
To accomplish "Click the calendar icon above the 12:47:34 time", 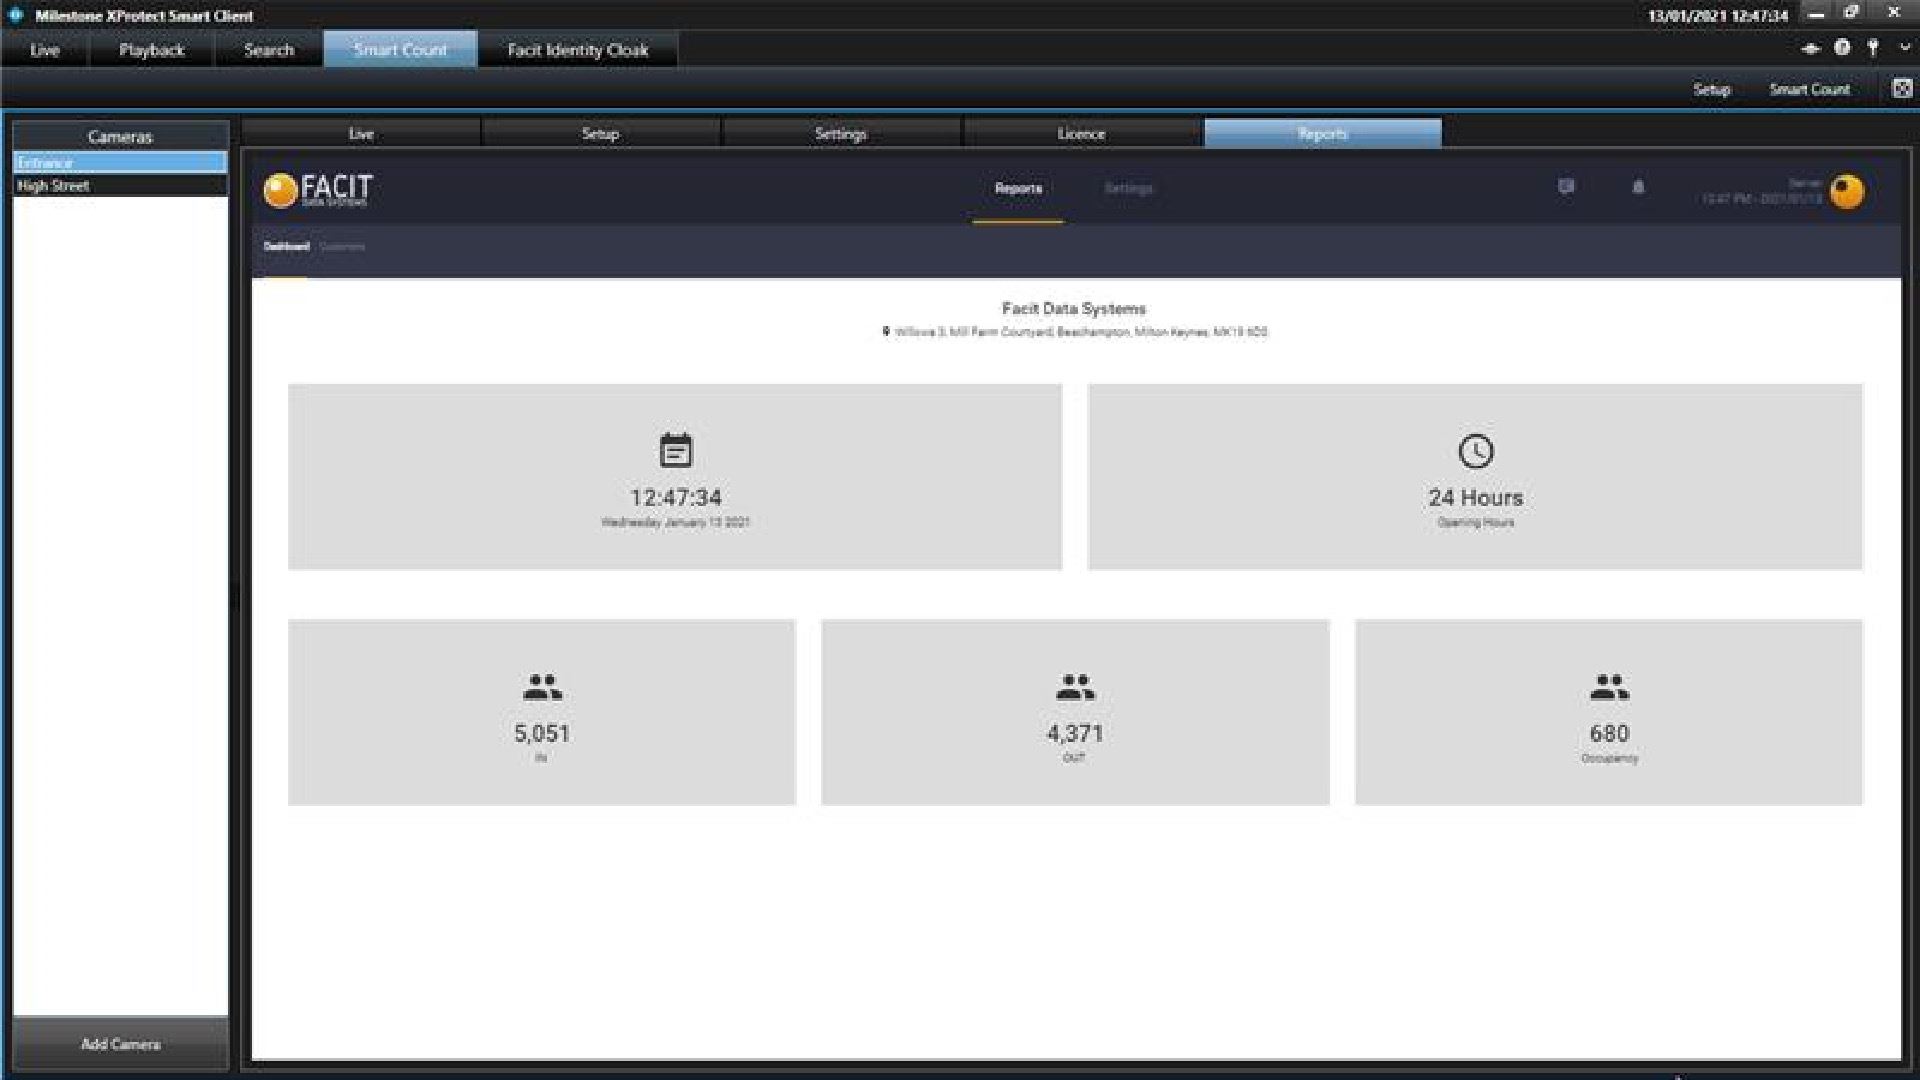I will (x=676, y=450).
